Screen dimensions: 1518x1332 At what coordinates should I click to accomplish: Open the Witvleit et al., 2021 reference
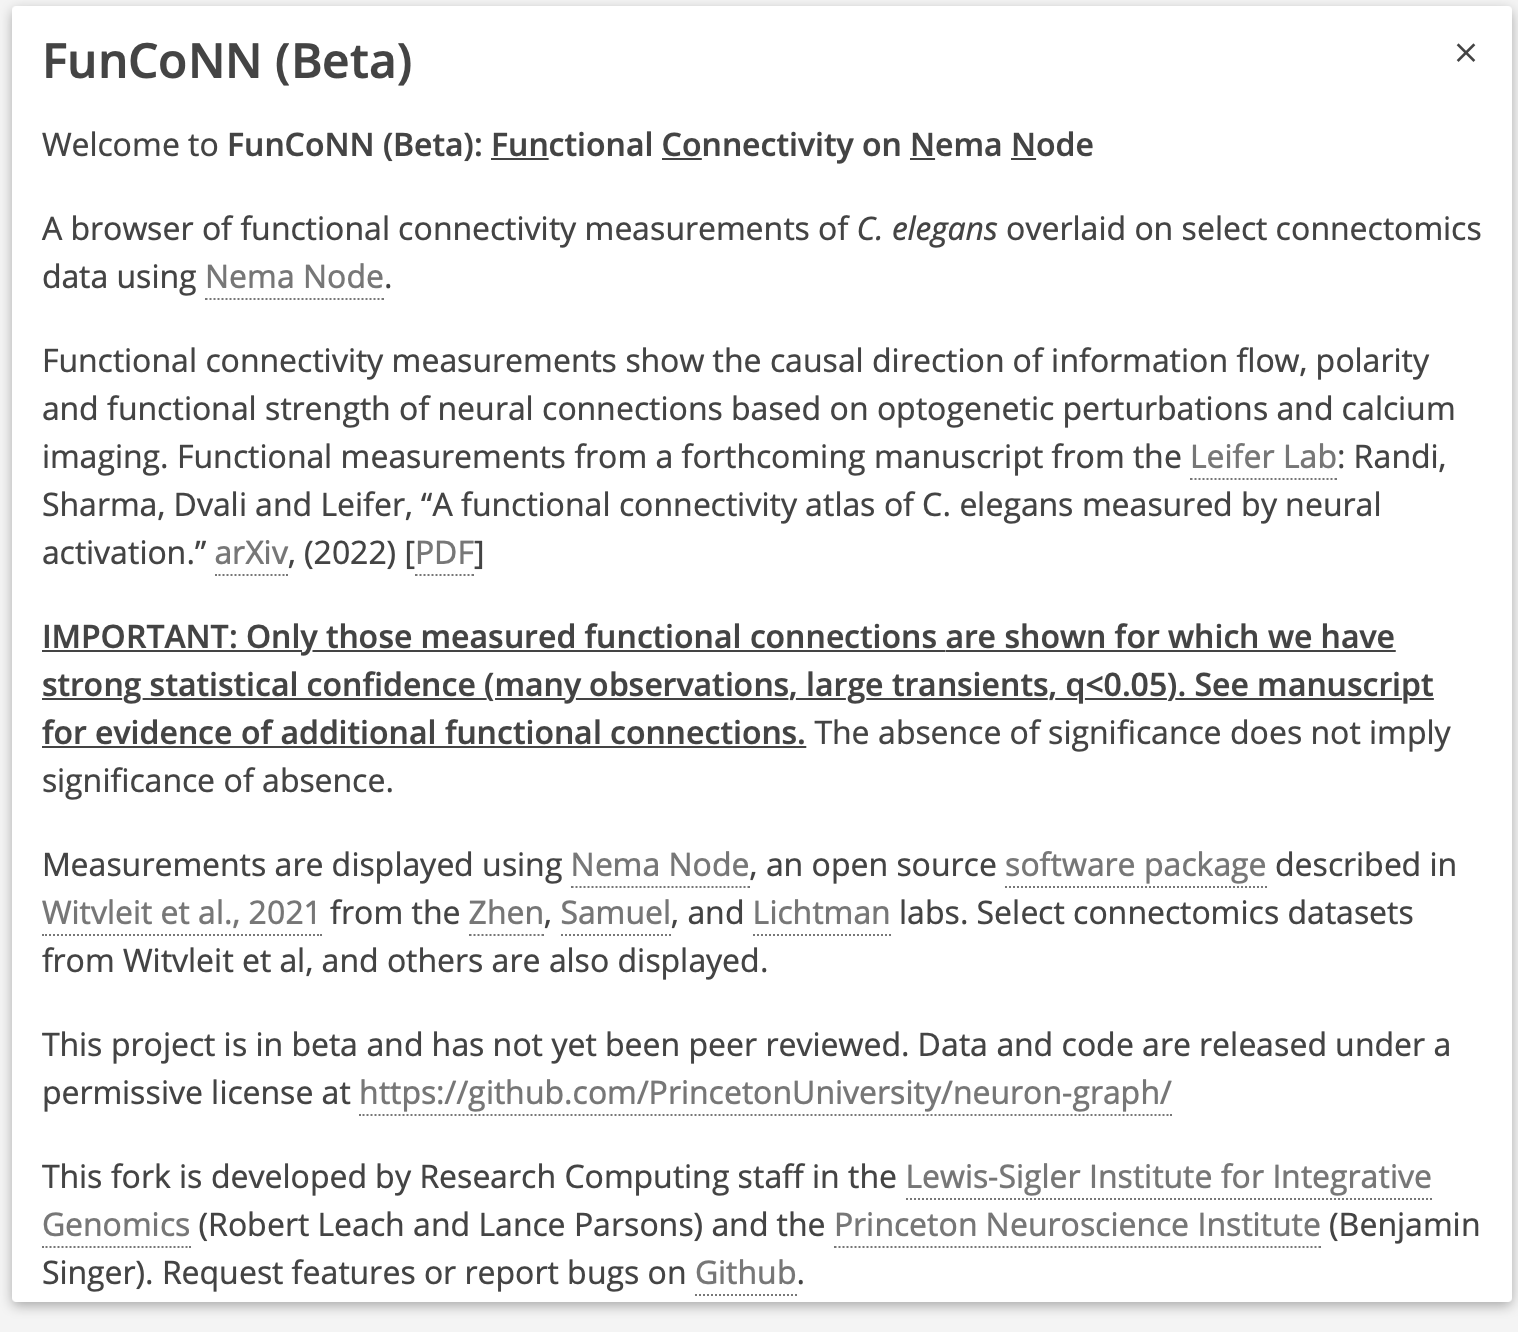point(180,913)
